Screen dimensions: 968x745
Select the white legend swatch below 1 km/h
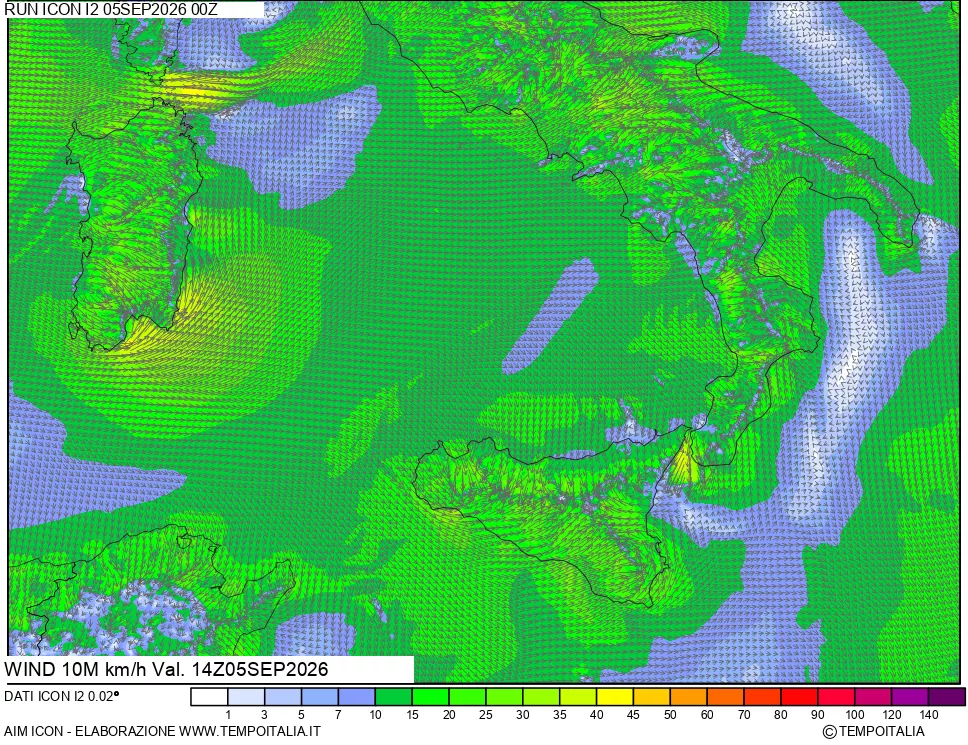(x=209, y=697)
